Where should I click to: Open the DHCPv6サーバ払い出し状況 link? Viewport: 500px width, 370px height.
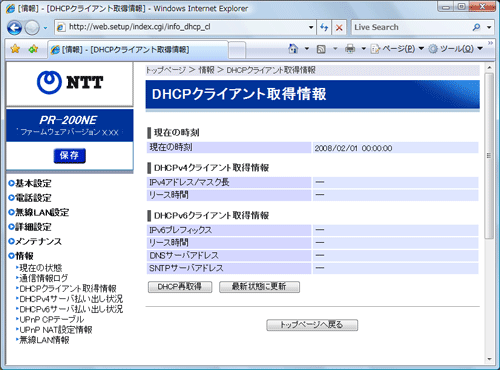pyautogui.click(x=71, y=309)
